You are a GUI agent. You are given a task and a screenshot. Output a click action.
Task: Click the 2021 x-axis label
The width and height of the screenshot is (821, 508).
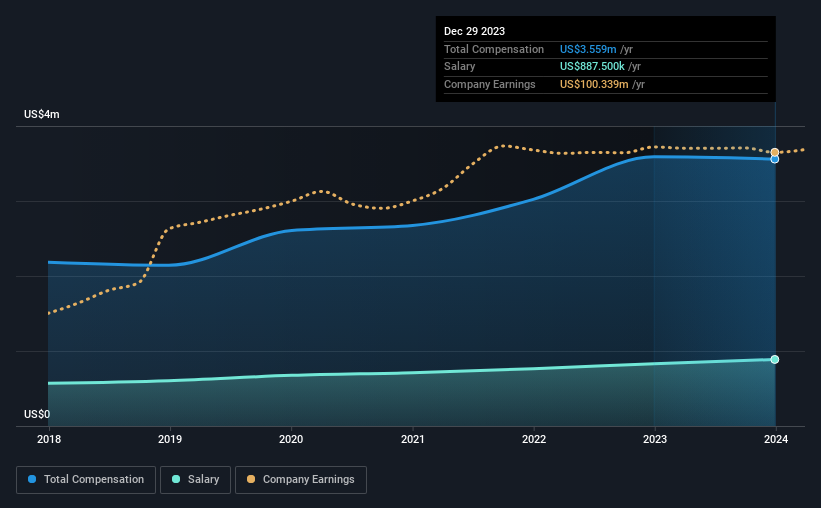(x=413, y=439)
